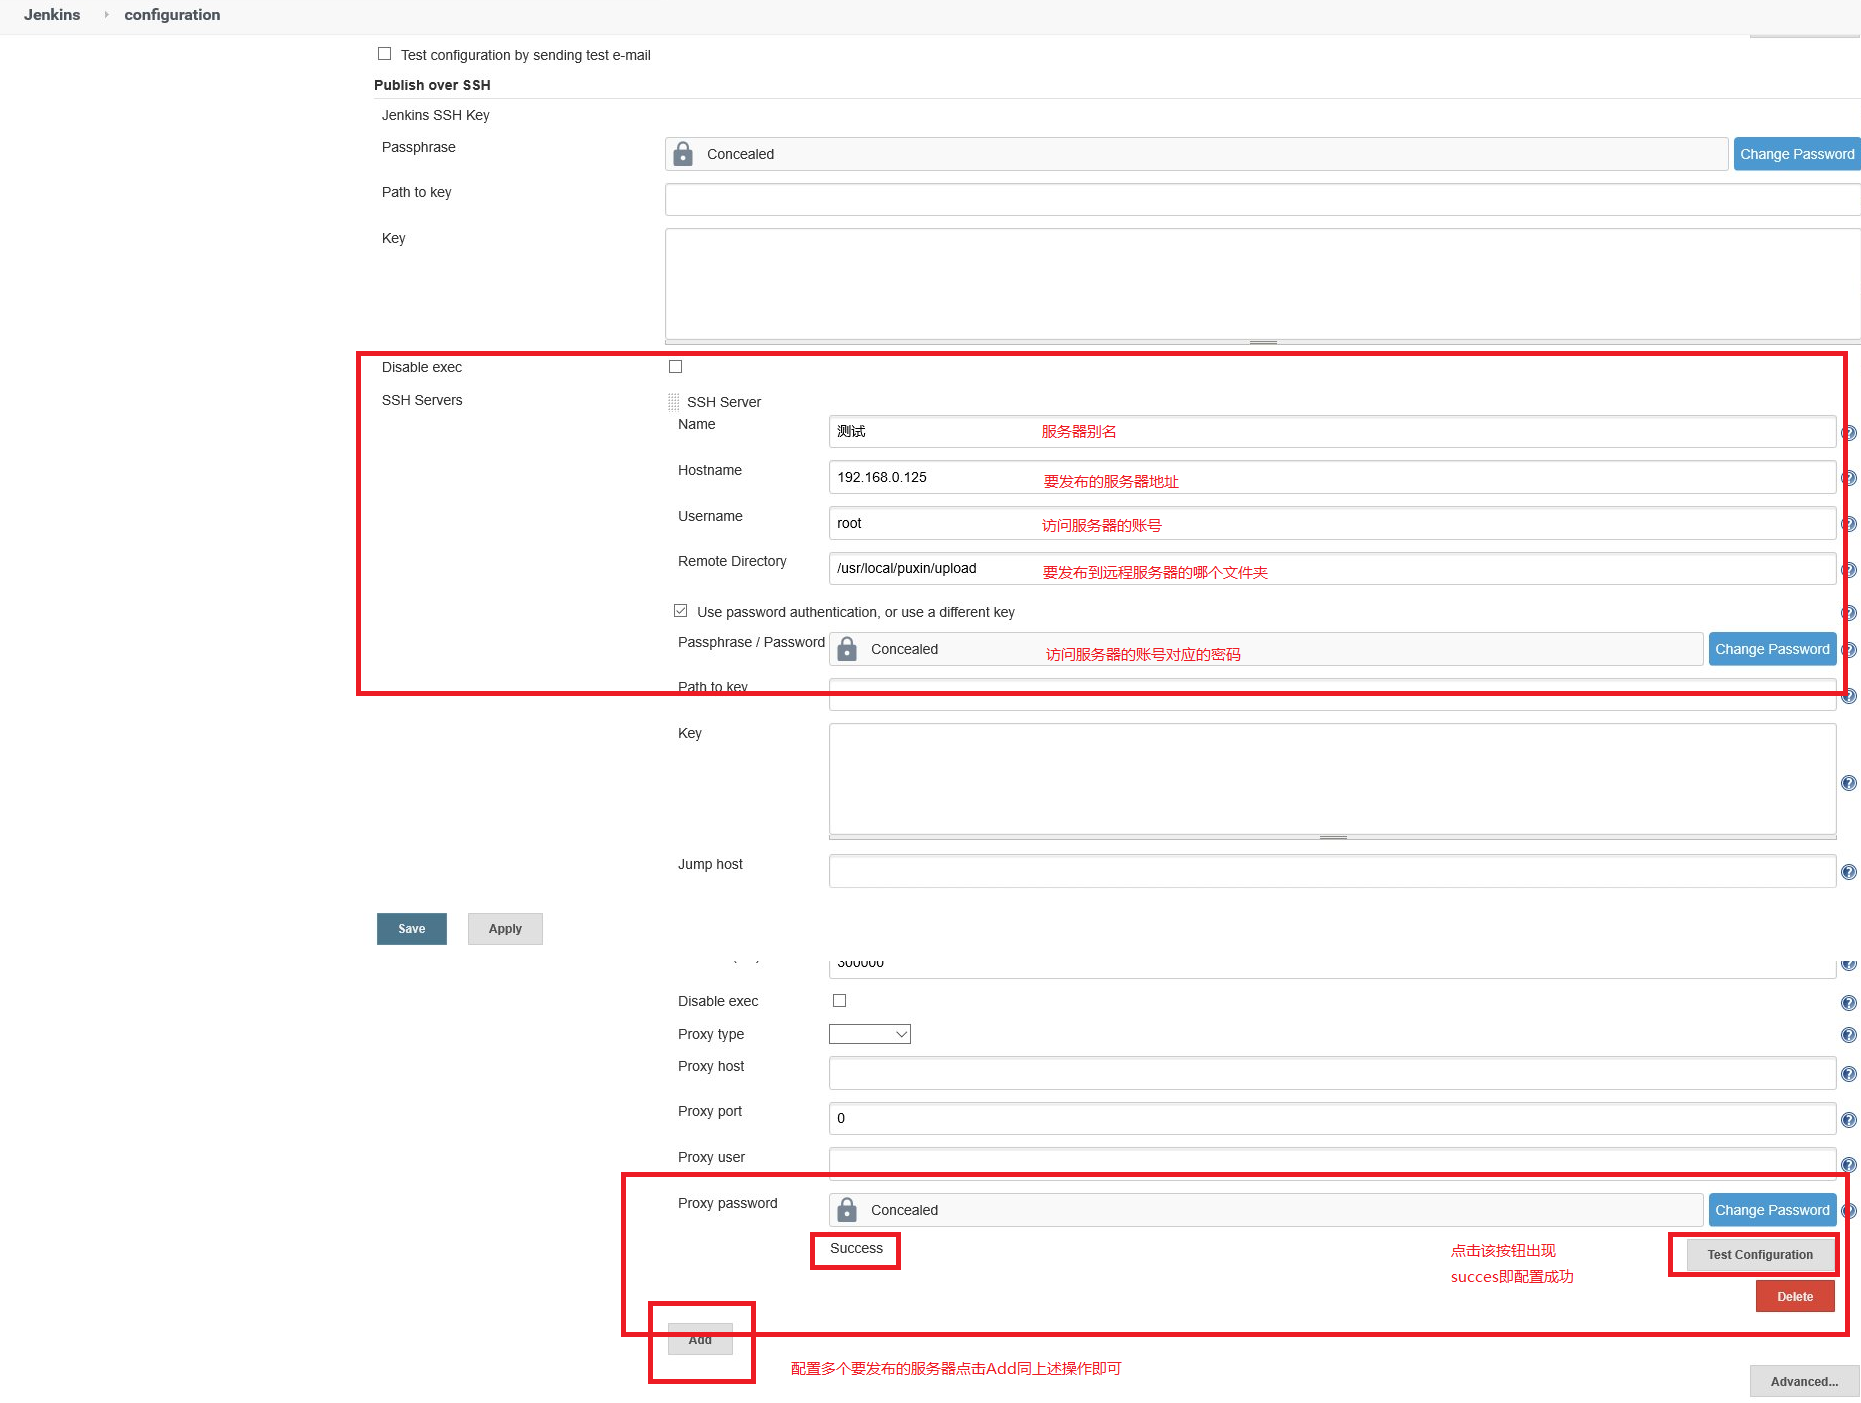Viewport: 1861px width, 1403px height.
Task: Open help for the Username field
Action: 1849,523
